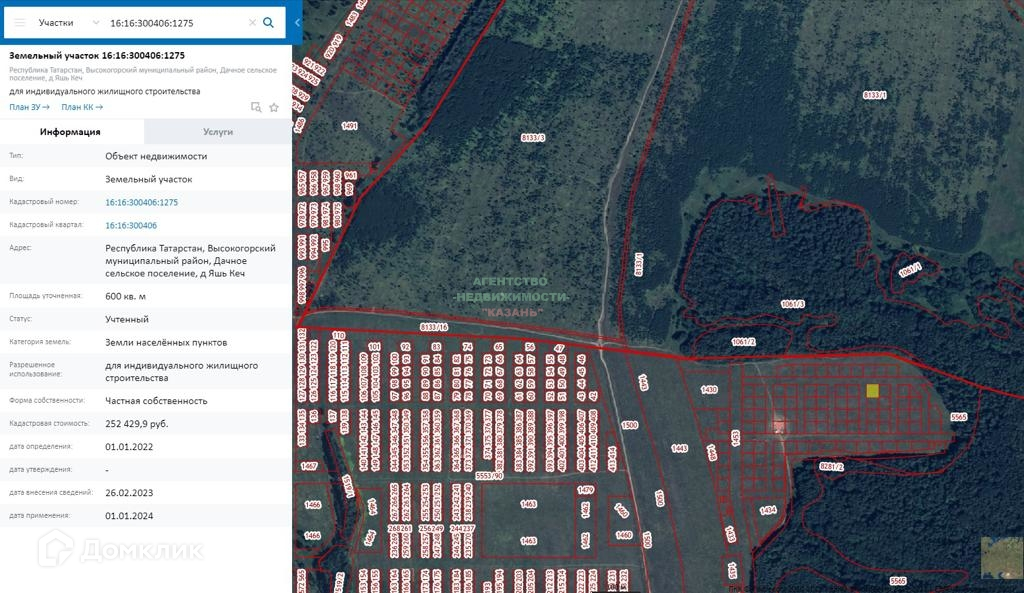Open the hamburger menu in search bar
The image size is (1024, 593).
(x=20, y=23)
